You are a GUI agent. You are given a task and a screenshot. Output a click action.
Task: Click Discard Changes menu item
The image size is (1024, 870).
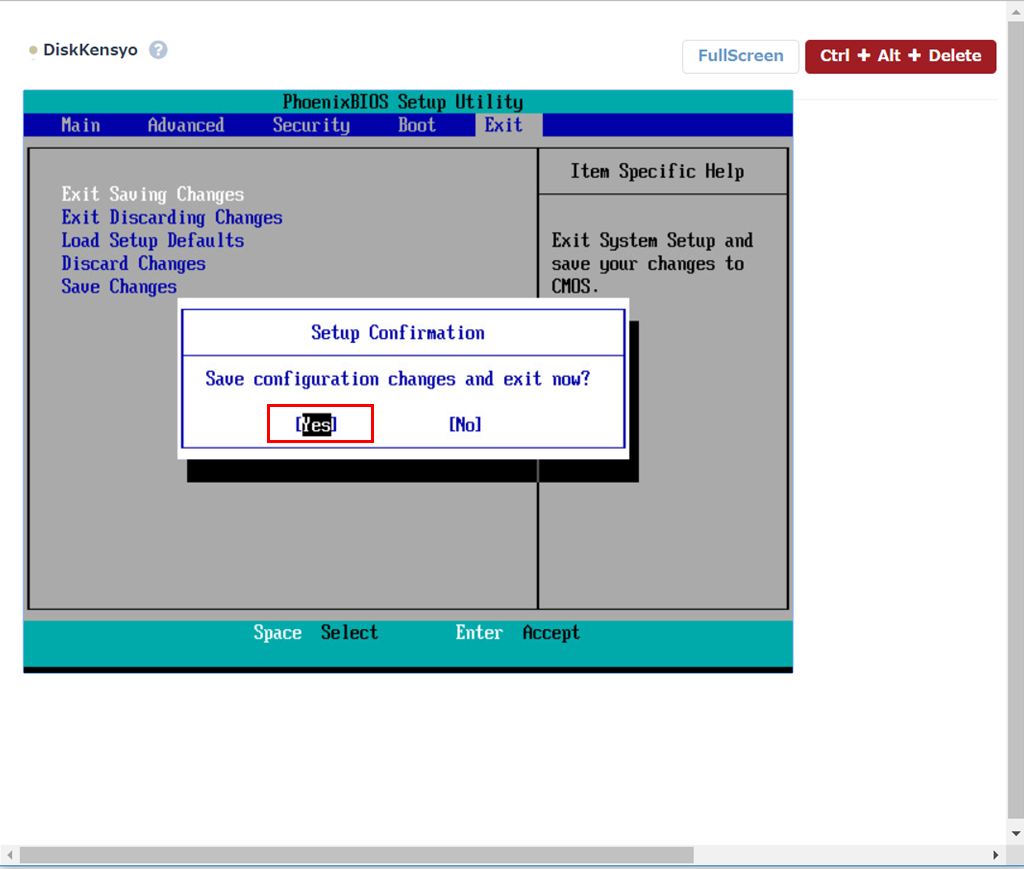133,263
